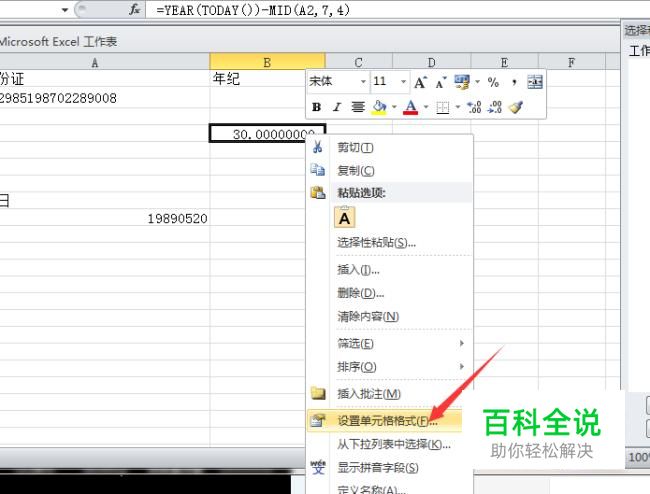Apply center alignment from mini toolbar

pyautogui.click(x=358, y=107)
